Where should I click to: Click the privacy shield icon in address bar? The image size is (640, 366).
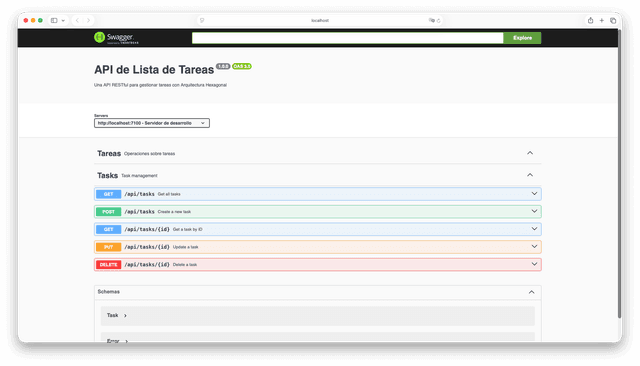tap(202, 20)
